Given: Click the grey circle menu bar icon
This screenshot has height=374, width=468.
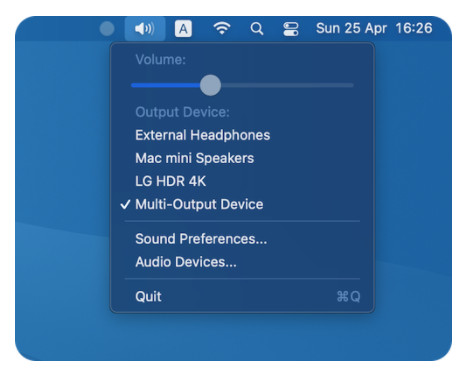Looking at the screenshot, I should click(107, 29).
